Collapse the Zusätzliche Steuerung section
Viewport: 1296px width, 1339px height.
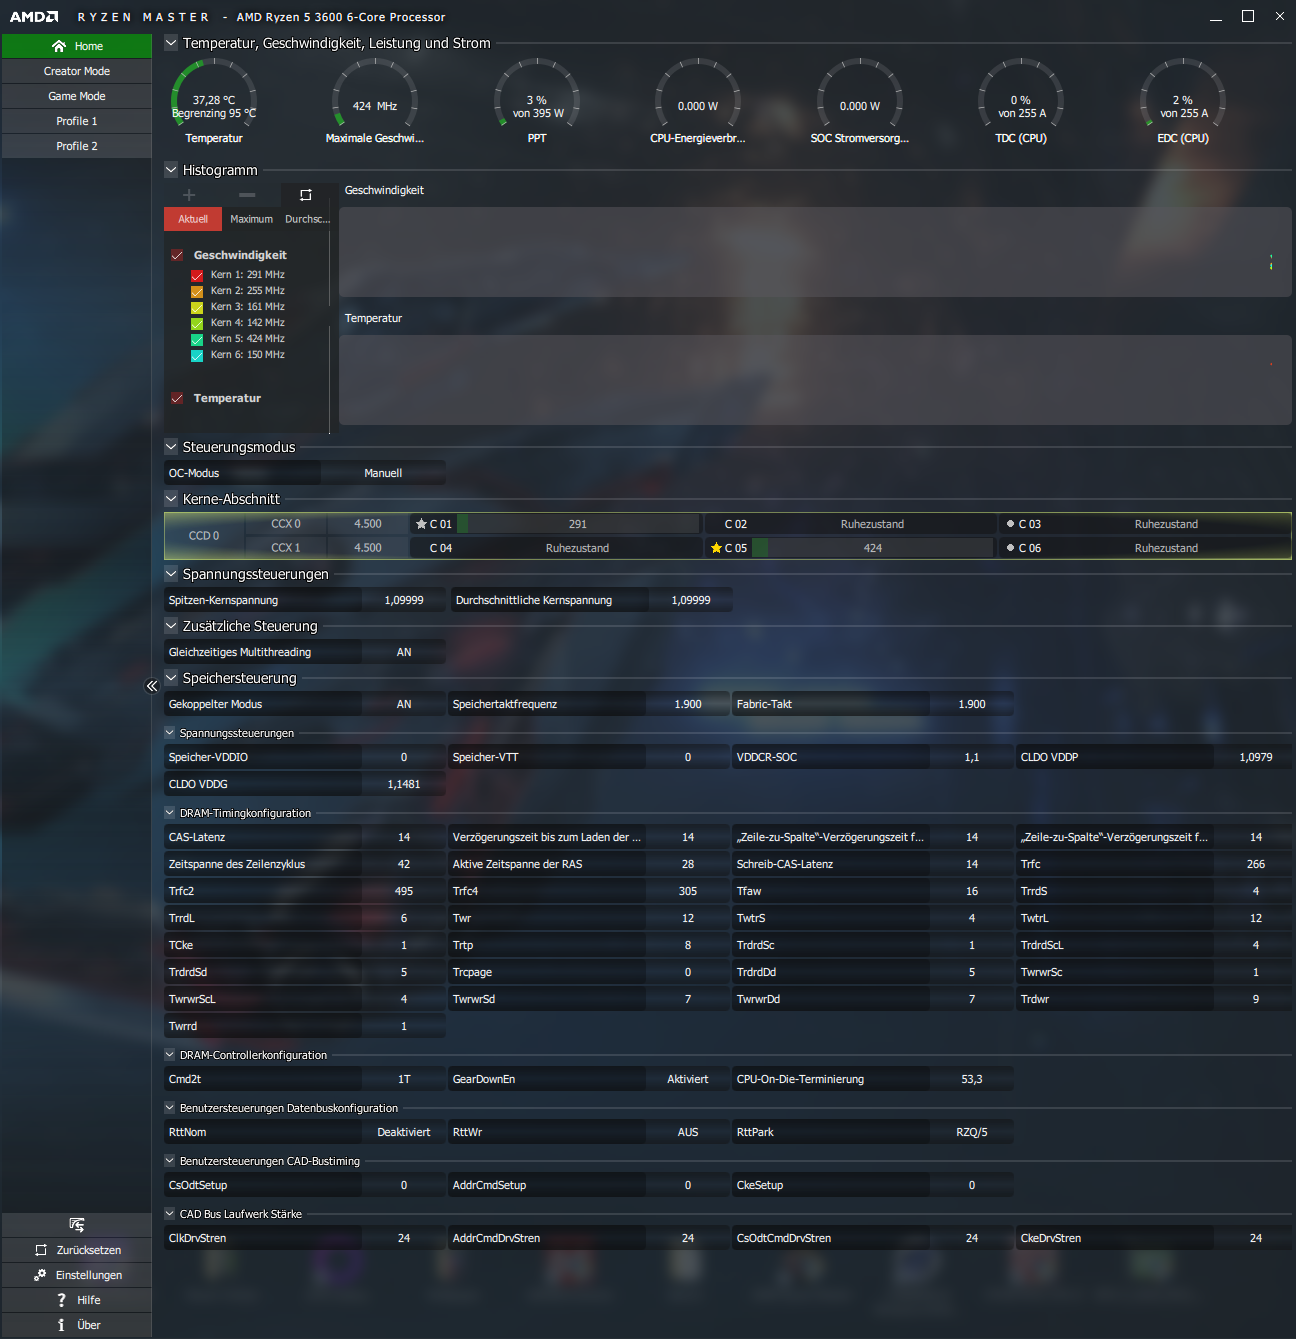[x=171, y=626]
